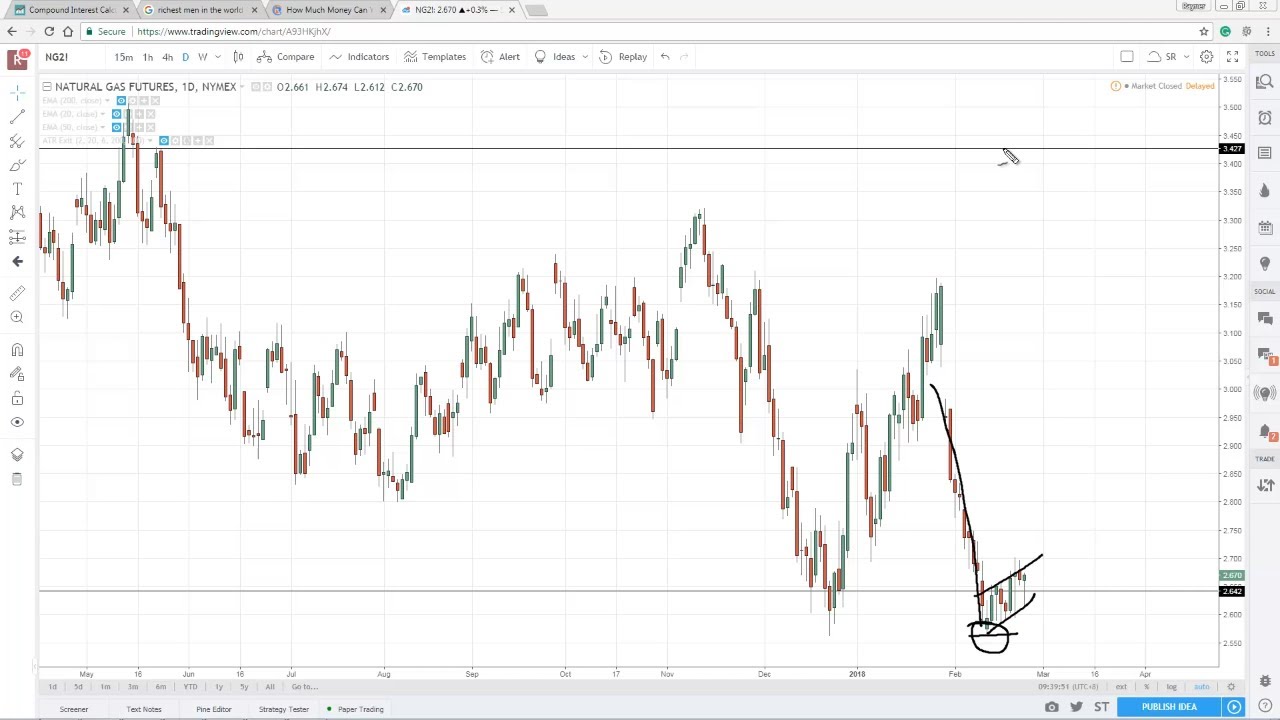Toggle visibility of EMA 200 indicator
The height and width of the screenshot is (720, 1280).
(x=121, y=101)
